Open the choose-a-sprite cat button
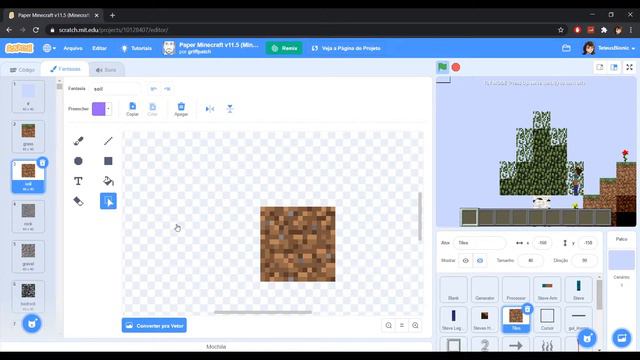The width and height of the screenshot is (640, 360). tap(587, 338)
